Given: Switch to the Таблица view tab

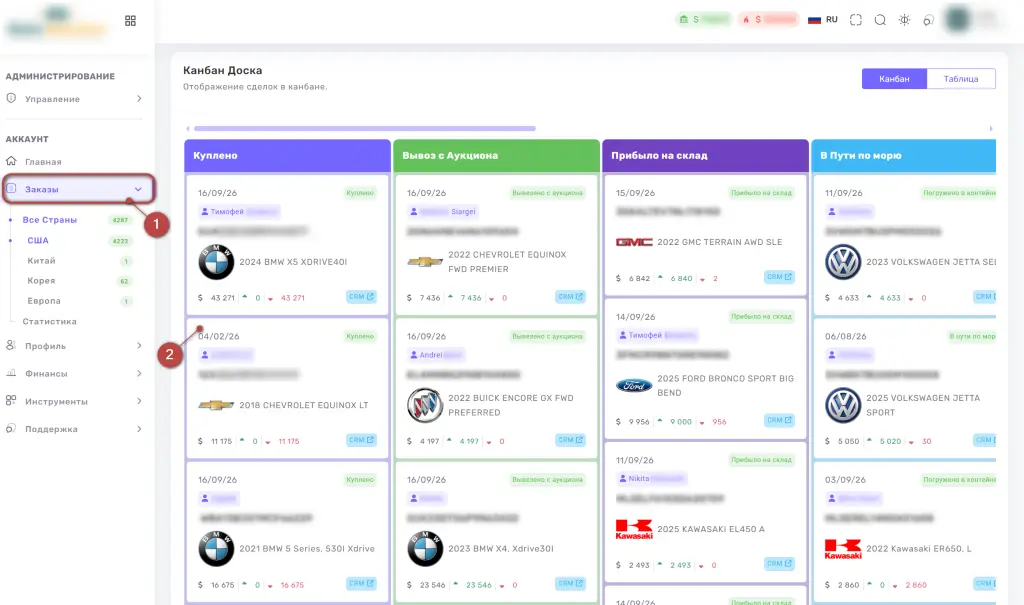Looking at the screenshot, I should pos(961,78).
